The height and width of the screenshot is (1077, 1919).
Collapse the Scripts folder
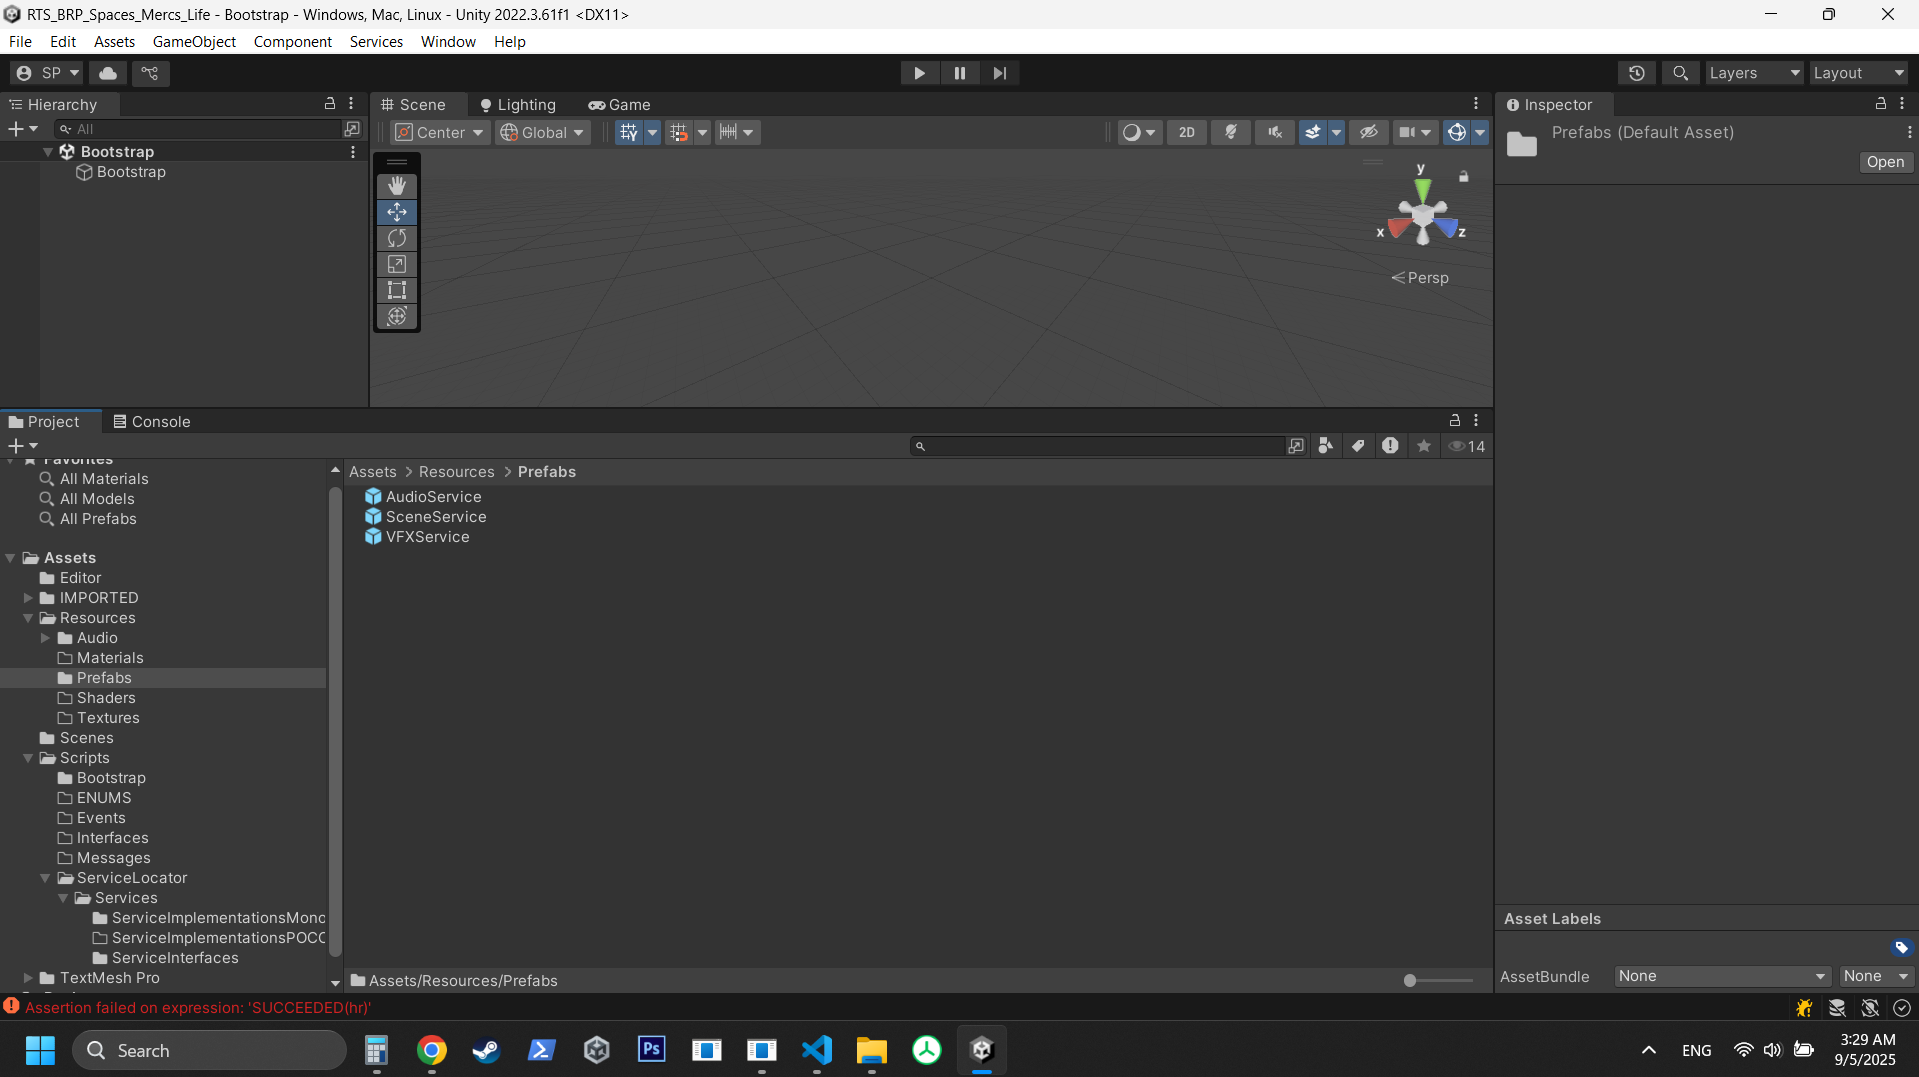[28, 758]
